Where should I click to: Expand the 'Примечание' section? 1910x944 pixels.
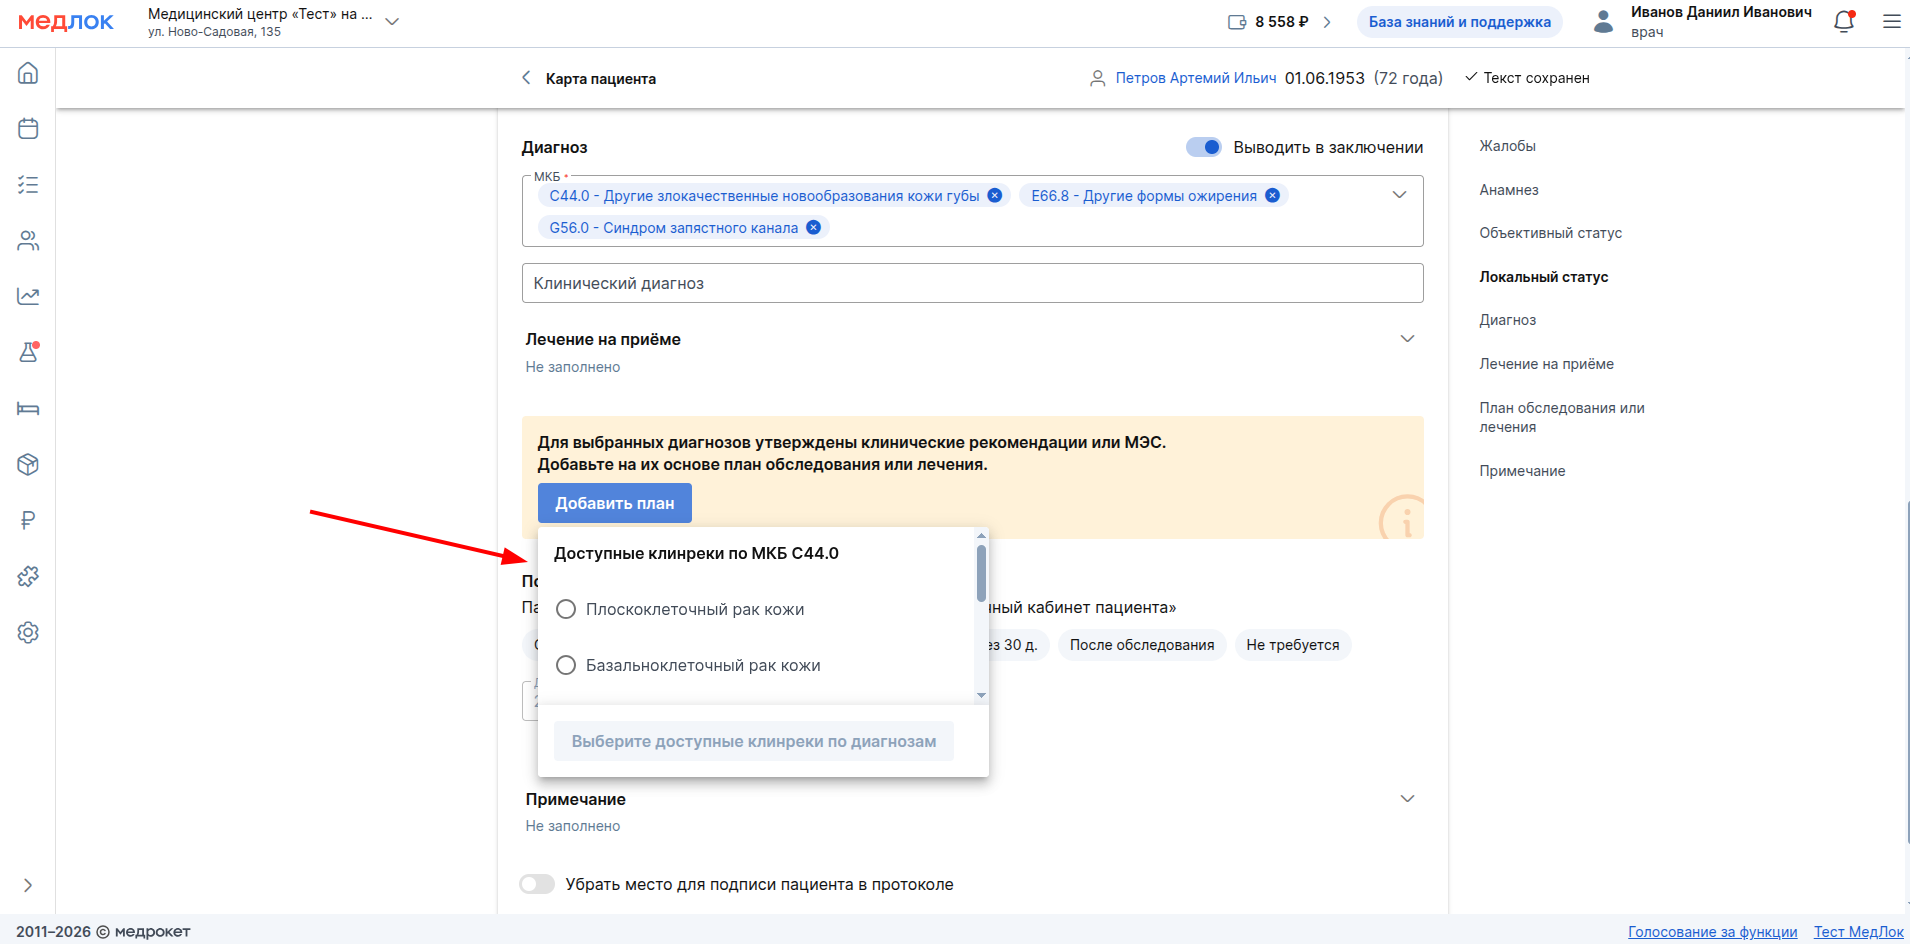(1407, 799)
